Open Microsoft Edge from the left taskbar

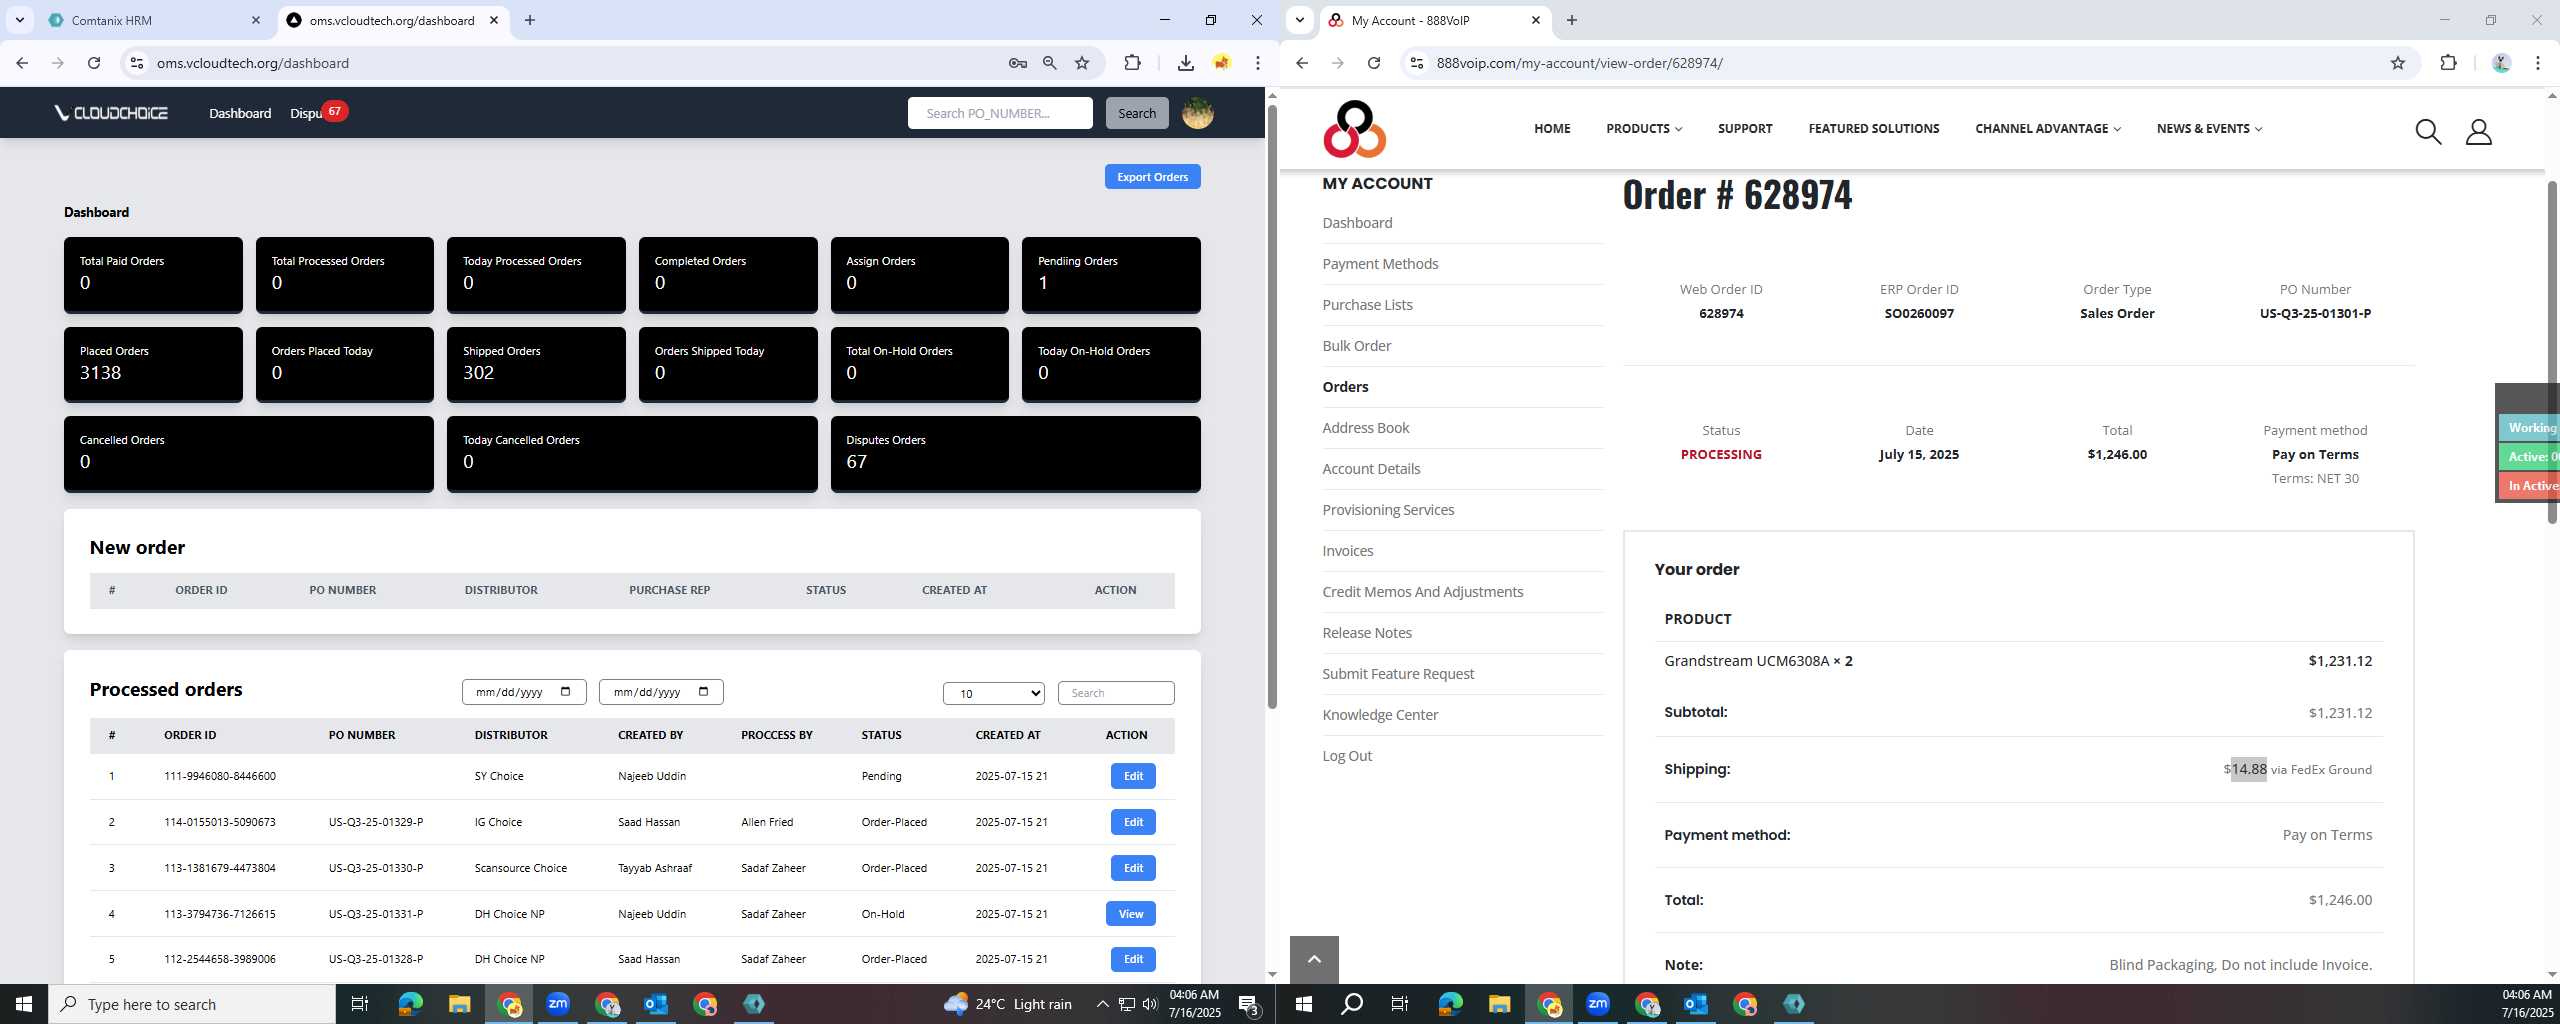(410, 1003)
